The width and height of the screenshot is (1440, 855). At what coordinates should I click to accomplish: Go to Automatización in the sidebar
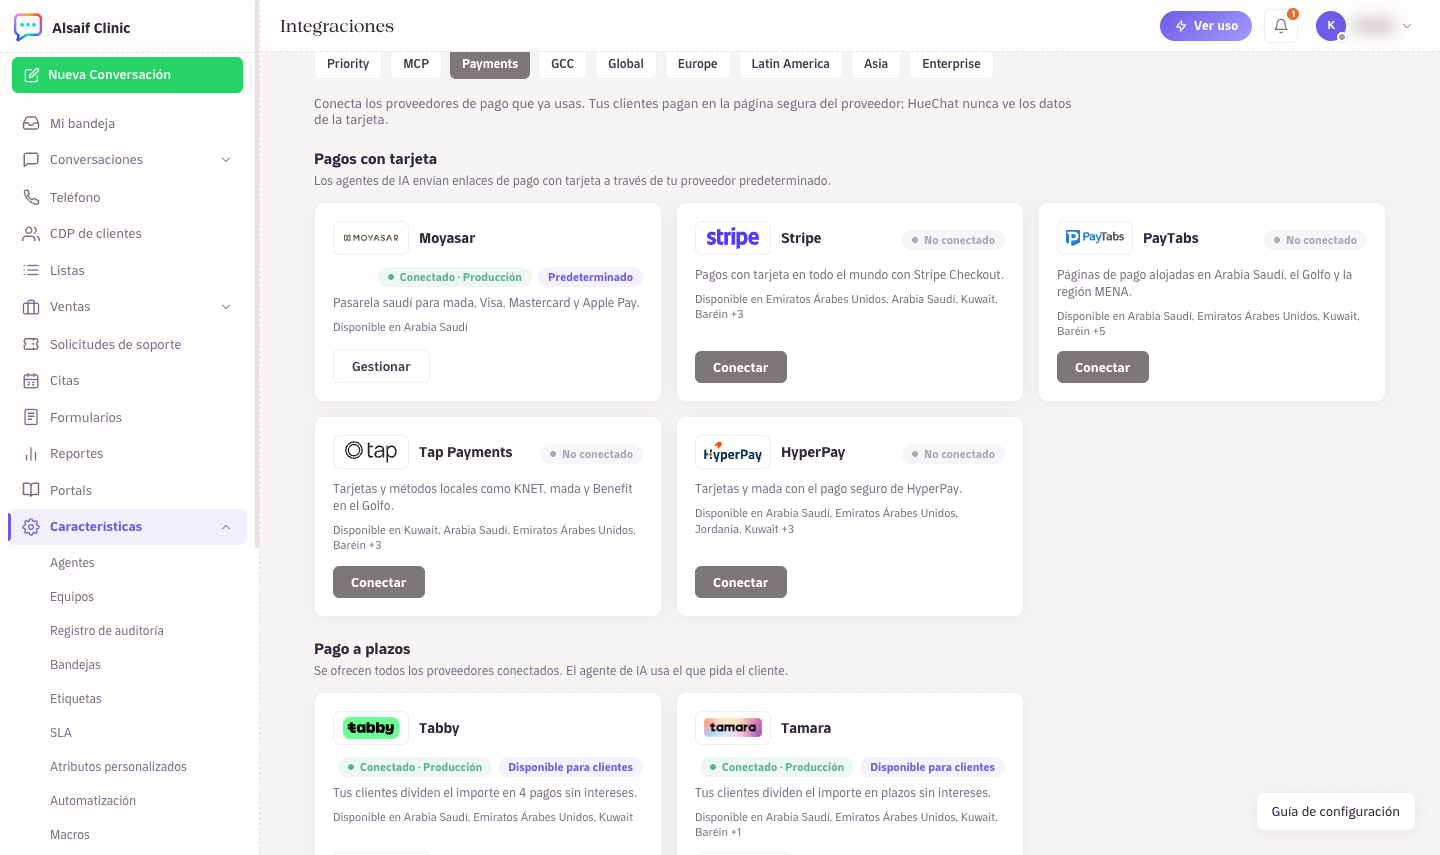[x=93, y=801]
